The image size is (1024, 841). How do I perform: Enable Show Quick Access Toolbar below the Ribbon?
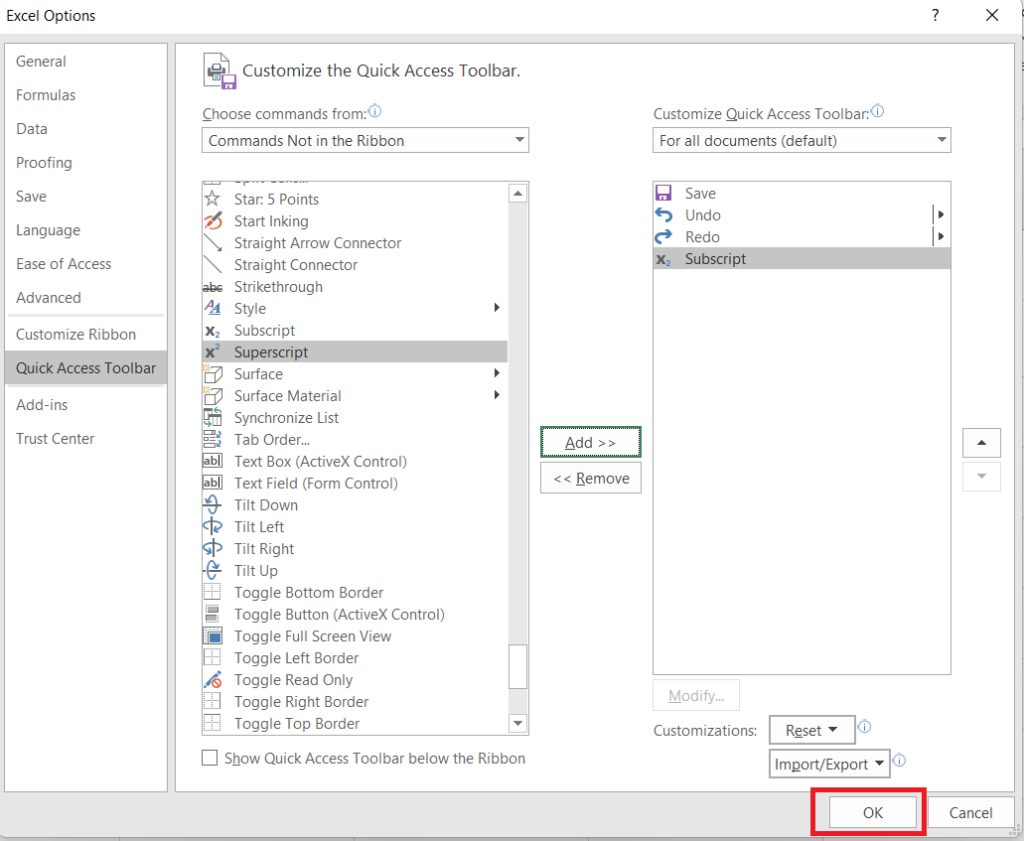coord(210,758)
